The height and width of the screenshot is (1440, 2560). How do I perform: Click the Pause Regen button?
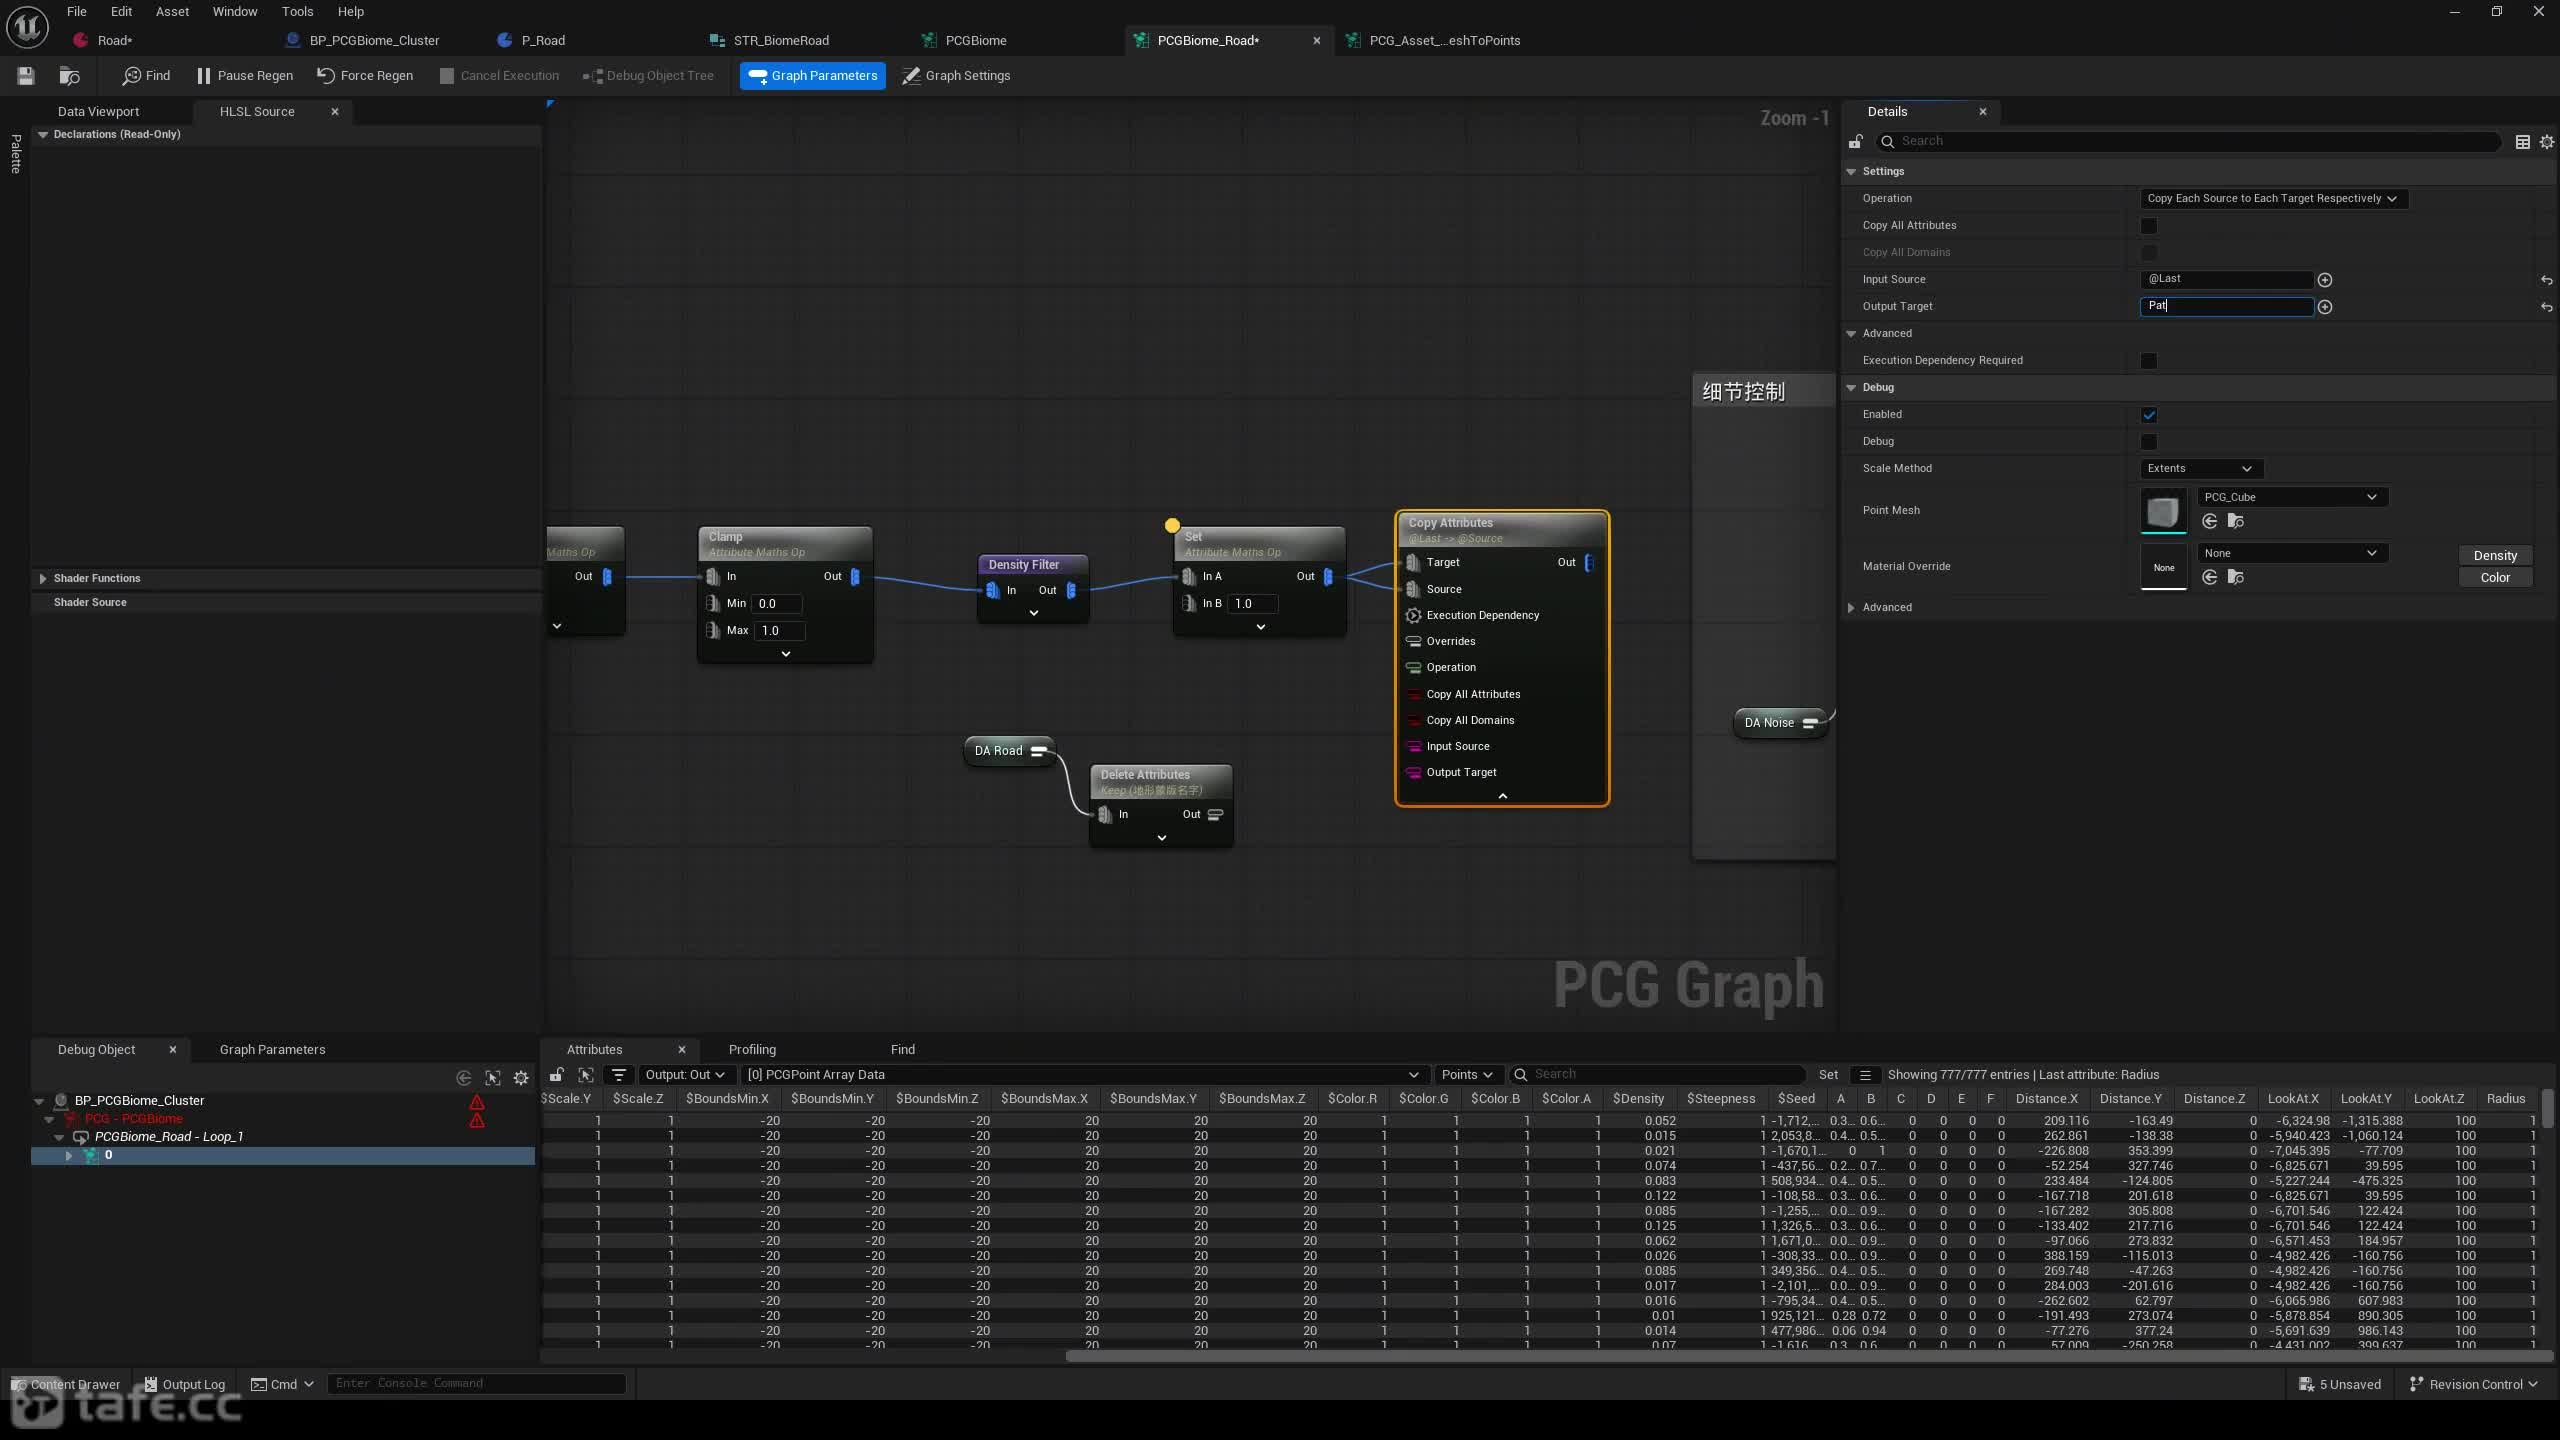tap(245, 76)
